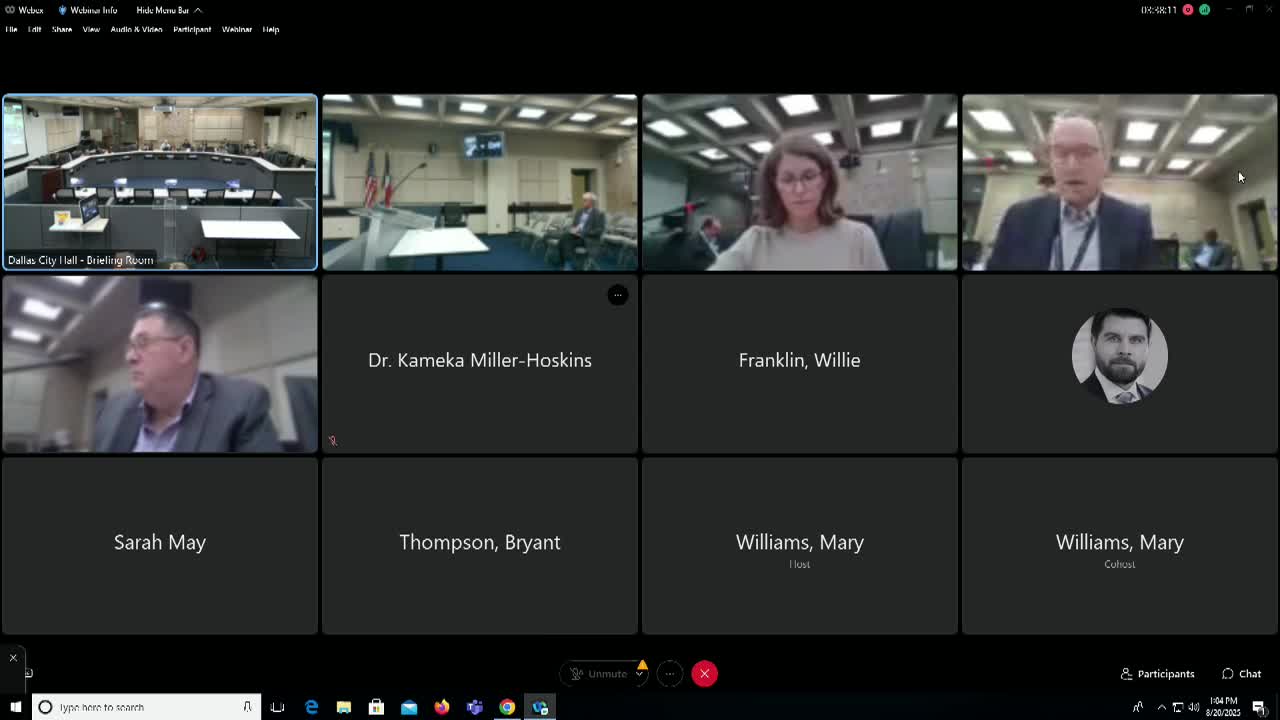
Task: Toggle the Unmute microphone button
Action: (x=599, y=674)
